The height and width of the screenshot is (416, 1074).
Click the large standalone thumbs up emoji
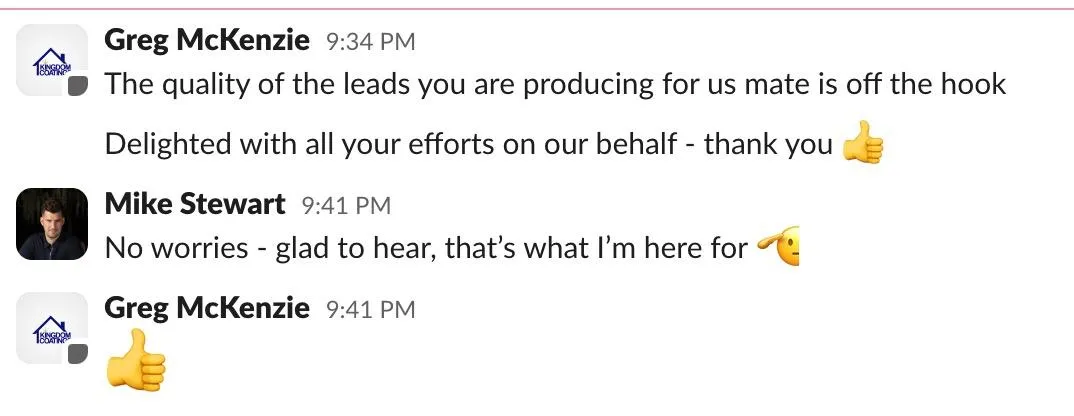[136, 360]
